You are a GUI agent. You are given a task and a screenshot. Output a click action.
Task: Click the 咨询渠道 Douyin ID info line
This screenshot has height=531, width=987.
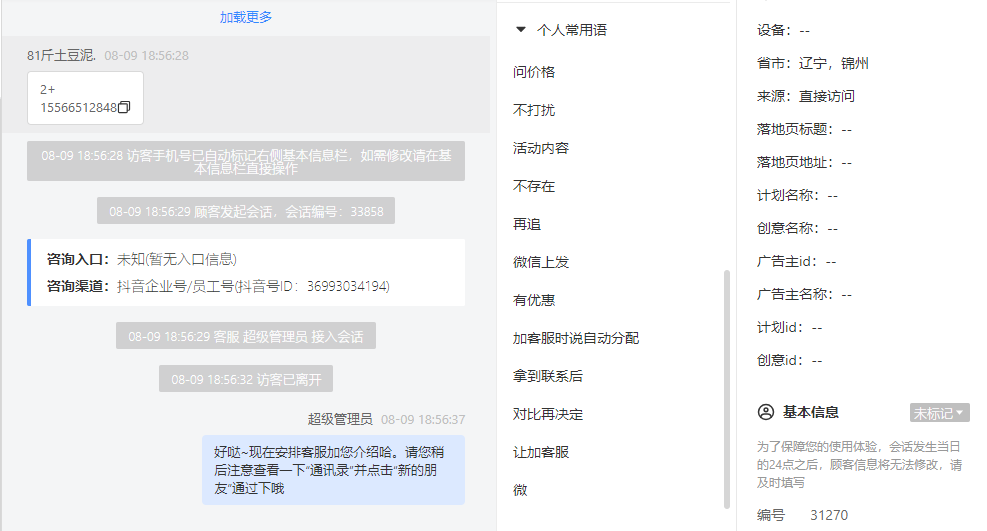218,286
